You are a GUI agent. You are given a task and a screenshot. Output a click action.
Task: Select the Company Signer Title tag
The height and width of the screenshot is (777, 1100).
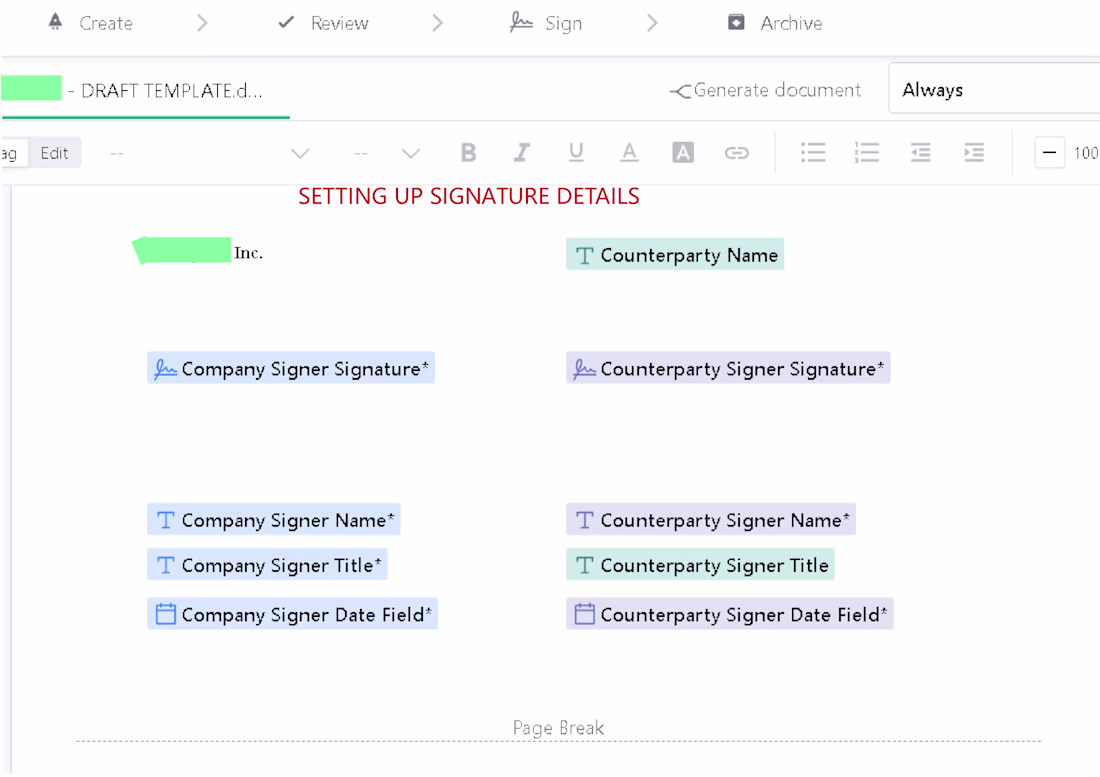[x=267, y=565]
